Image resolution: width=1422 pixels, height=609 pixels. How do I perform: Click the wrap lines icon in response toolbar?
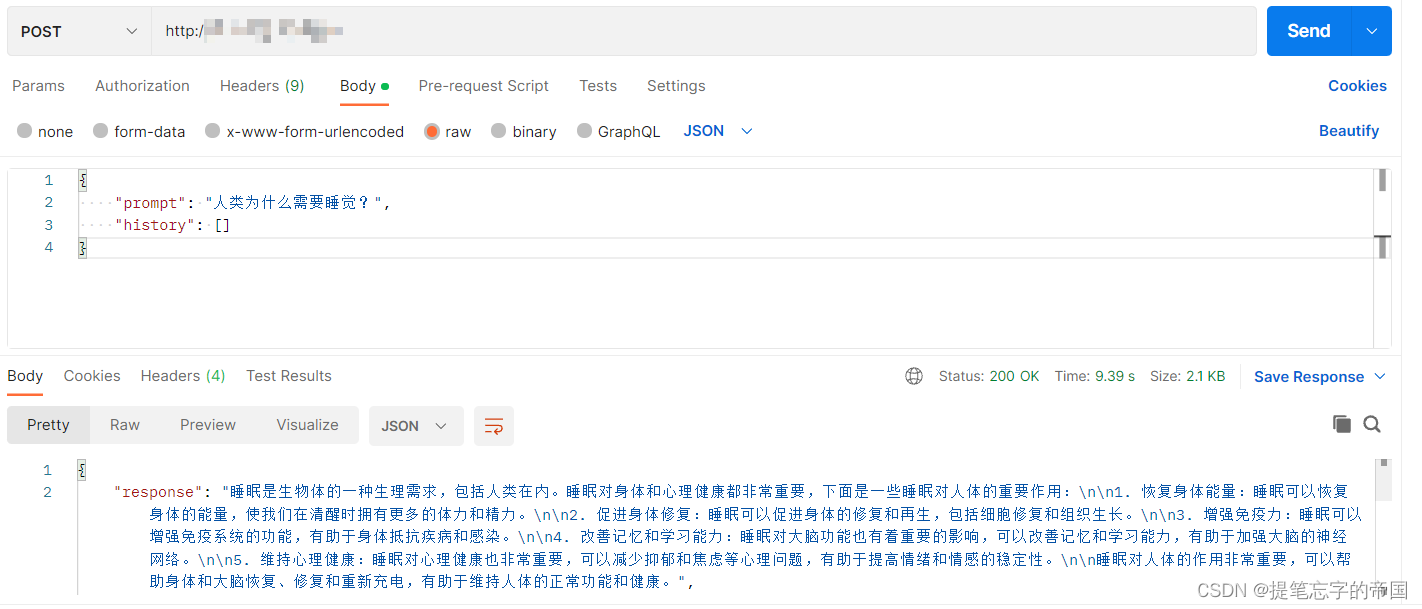494,426
